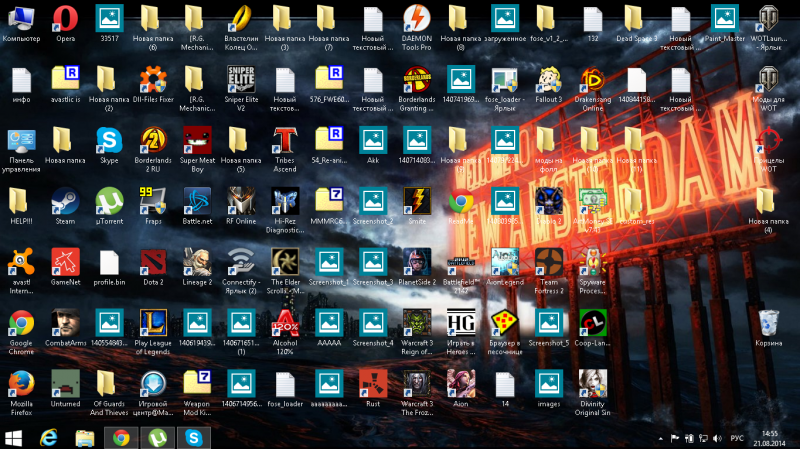The height and width of the screenshot is (449, 800).
Task: Select the Dll-Files Fixer icon
Action: (153, 80)
